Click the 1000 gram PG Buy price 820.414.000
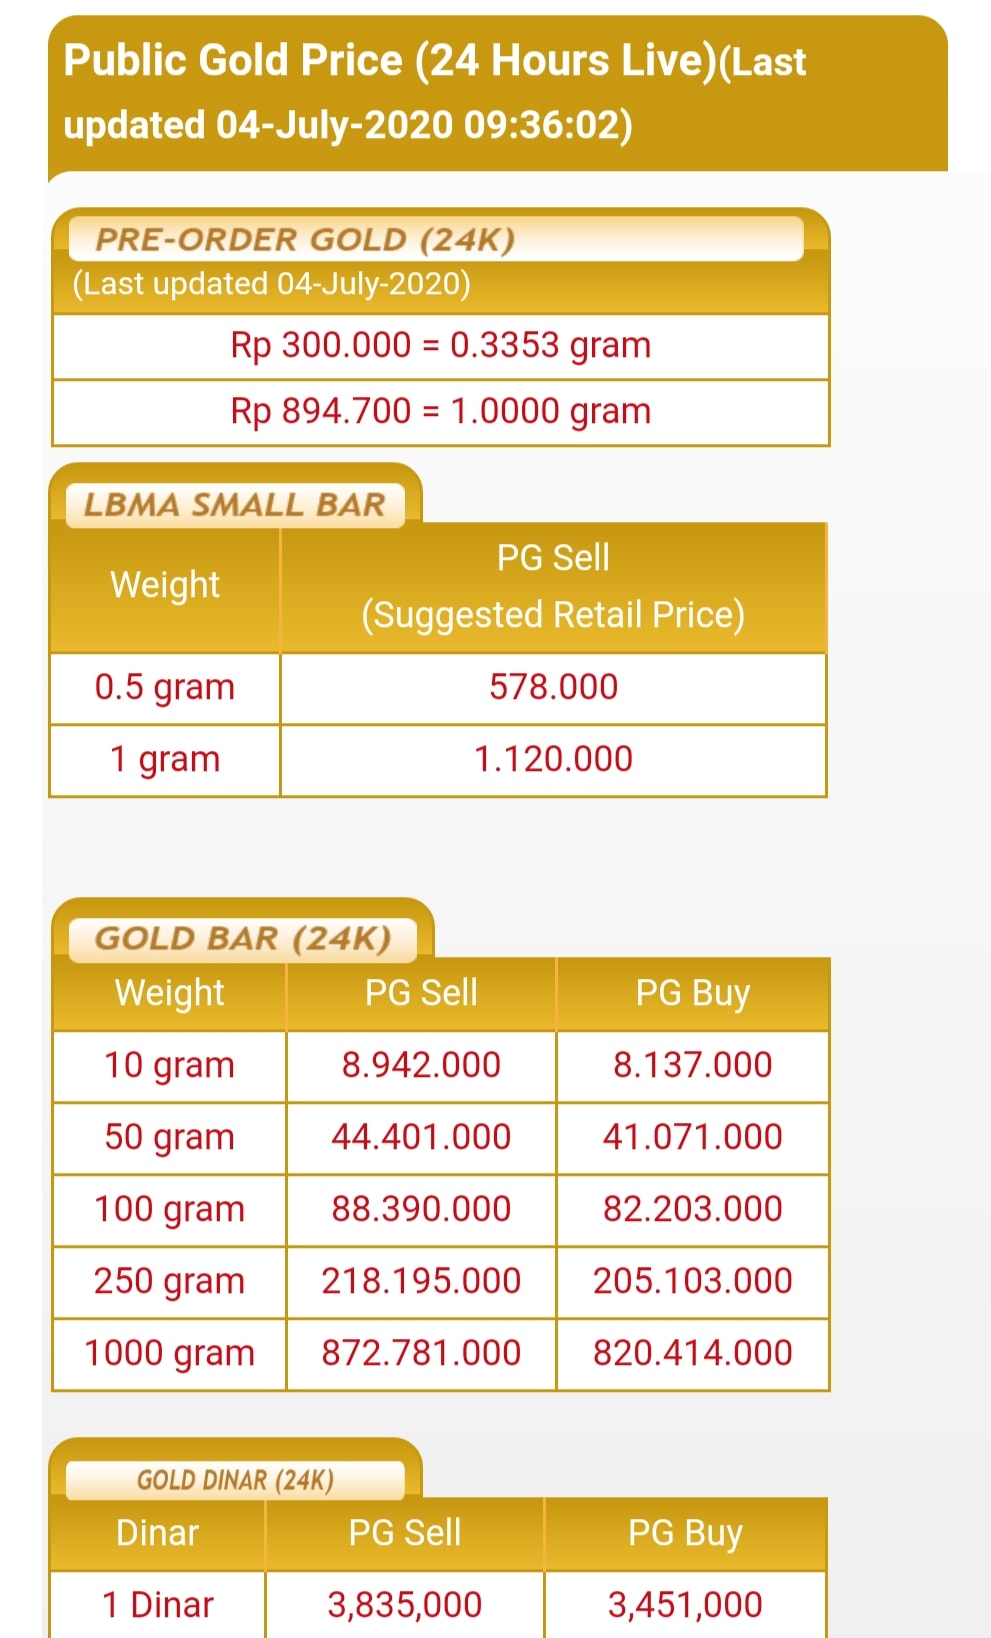 (693, 1354)
